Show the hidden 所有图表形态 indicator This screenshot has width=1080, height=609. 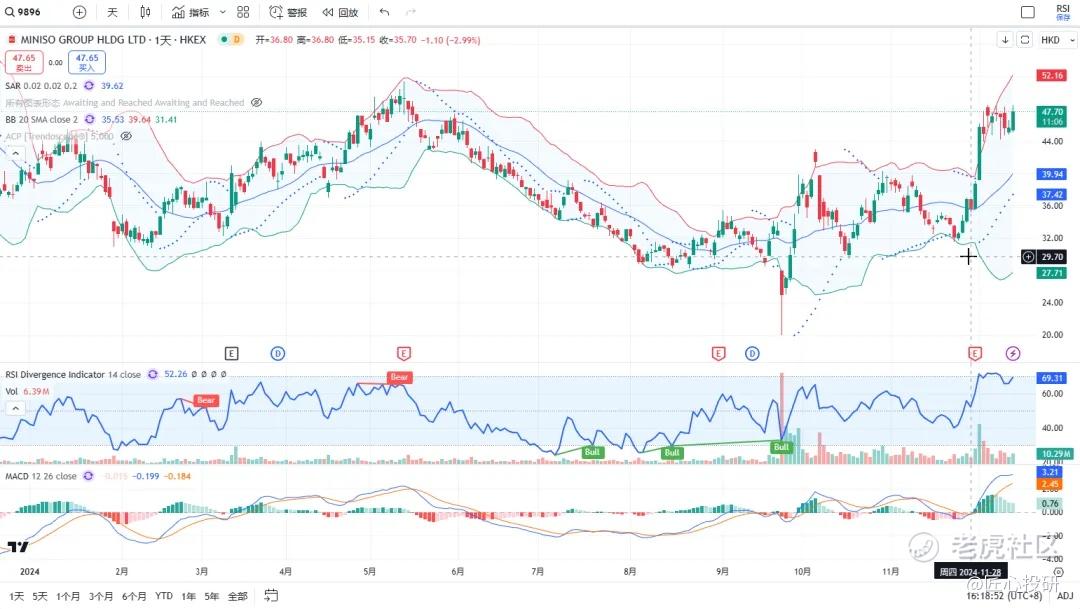click(256, 102)
